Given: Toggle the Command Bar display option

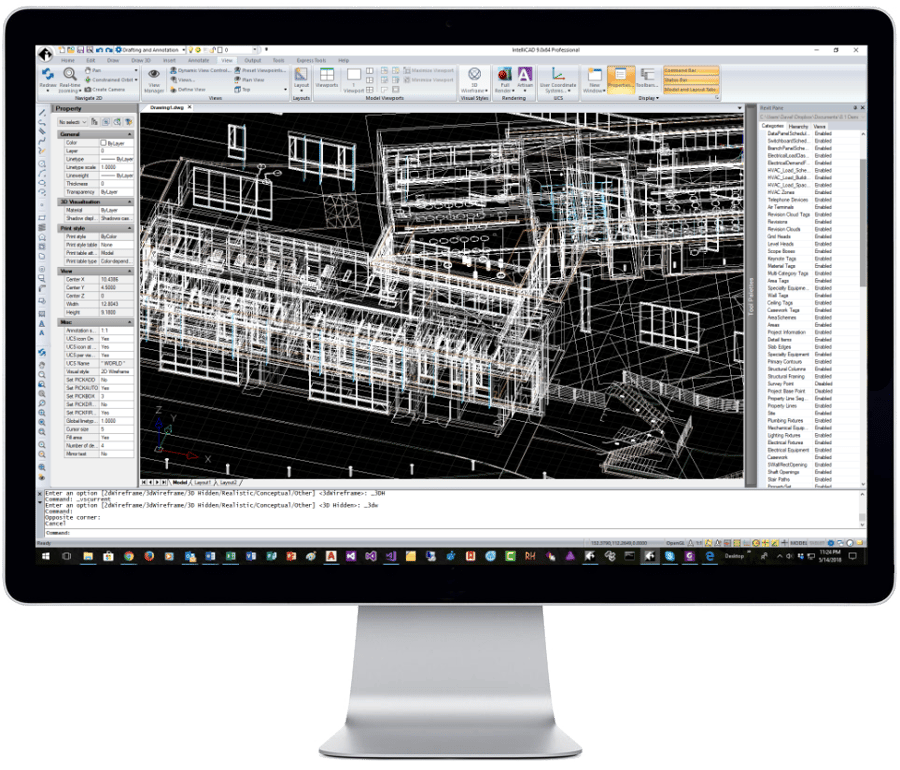Looking at the screenshot, I should pyautogui.click(x=691, y=70).
